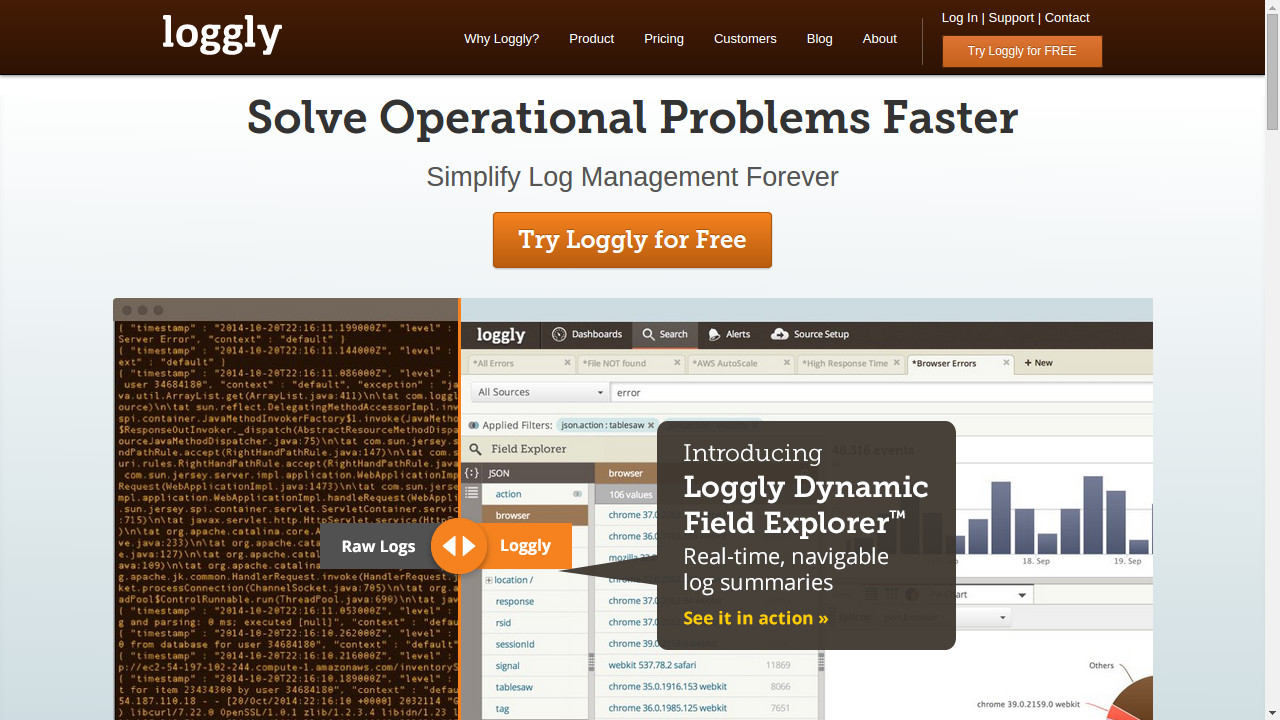Toggle the Applied Filters switch

pyautogui.click(x=474, y=425)
